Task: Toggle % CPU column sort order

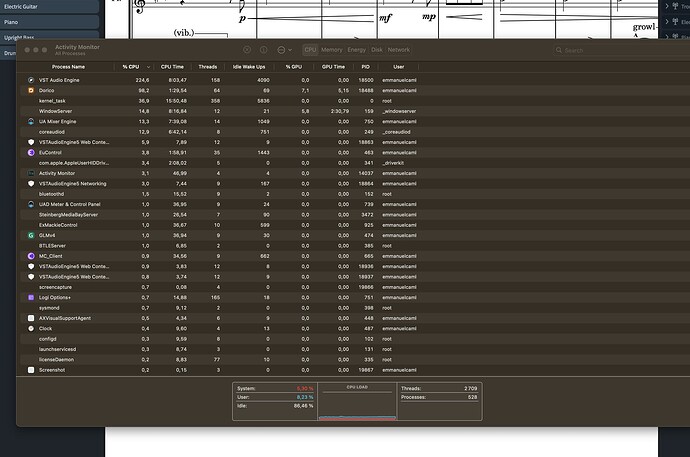Action: click(x=135, y=67)
